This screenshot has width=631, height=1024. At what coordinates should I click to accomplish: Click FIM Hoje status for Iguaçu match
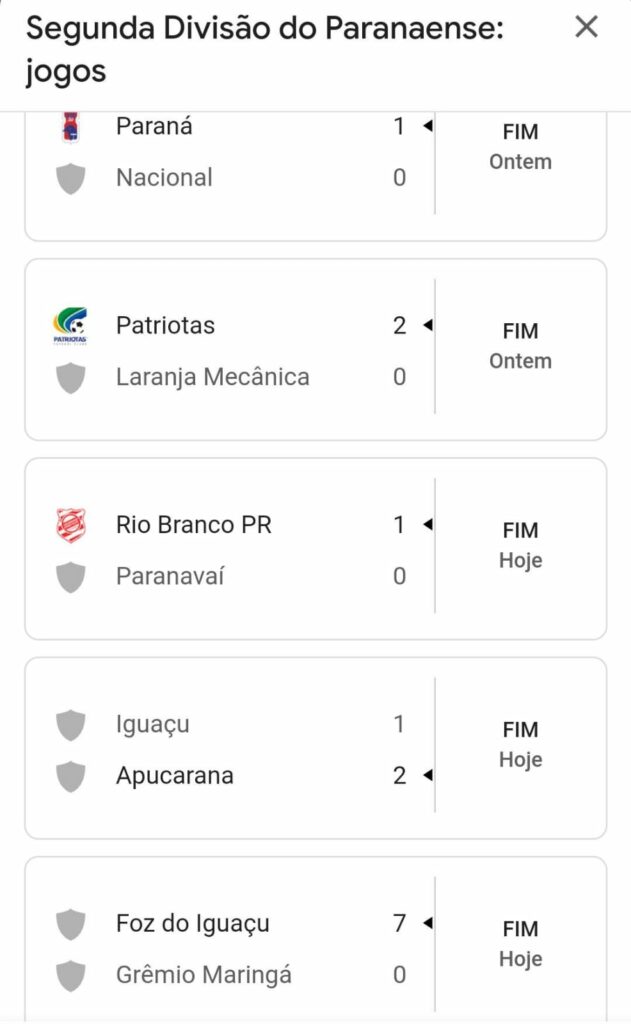click(520, 744)
